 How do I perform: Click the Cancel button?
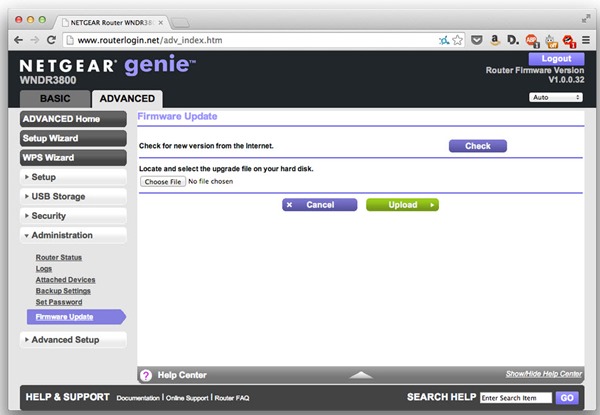point(320,205)
